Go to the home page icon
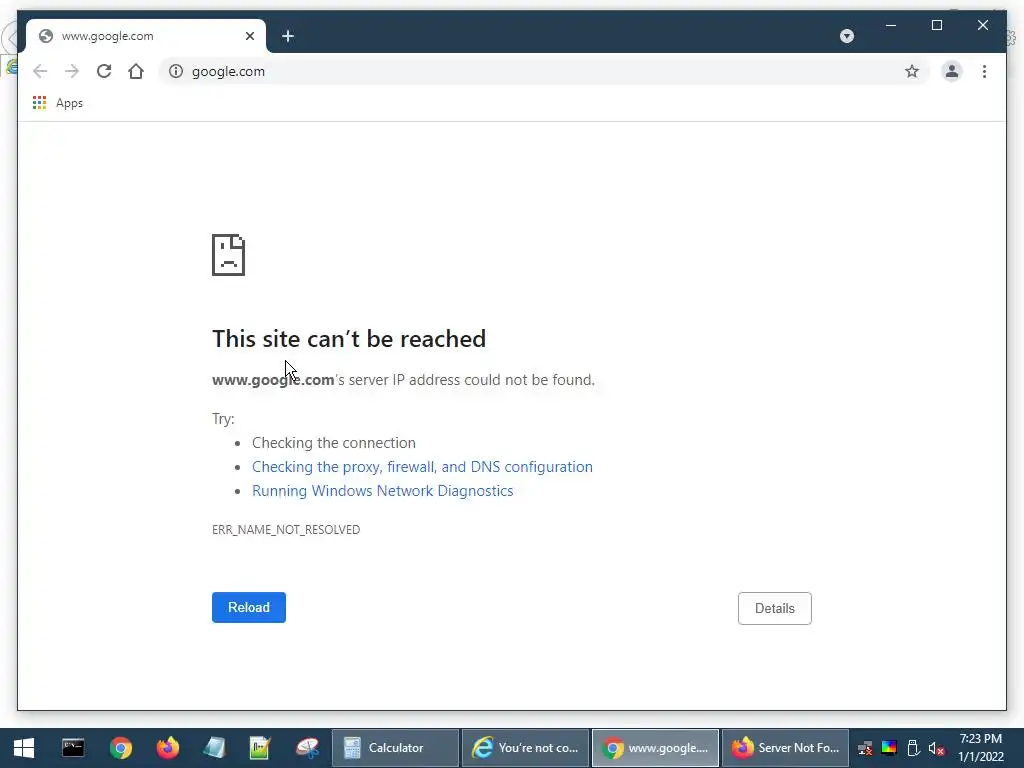1024x768 pixels. (x=136, y=71)
